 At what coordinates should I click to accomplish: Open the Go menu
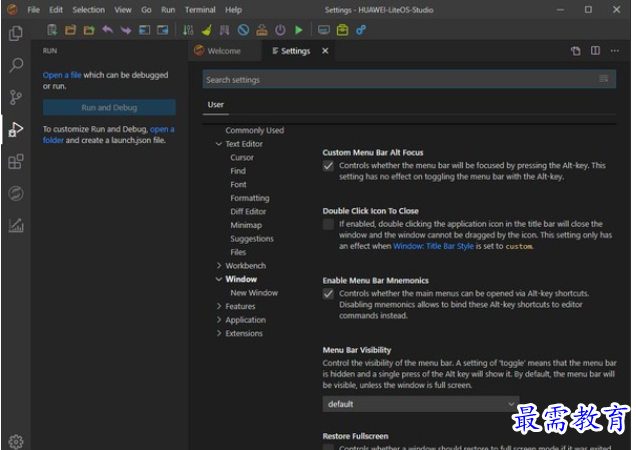pyautogui.click(x=146, y=10)
